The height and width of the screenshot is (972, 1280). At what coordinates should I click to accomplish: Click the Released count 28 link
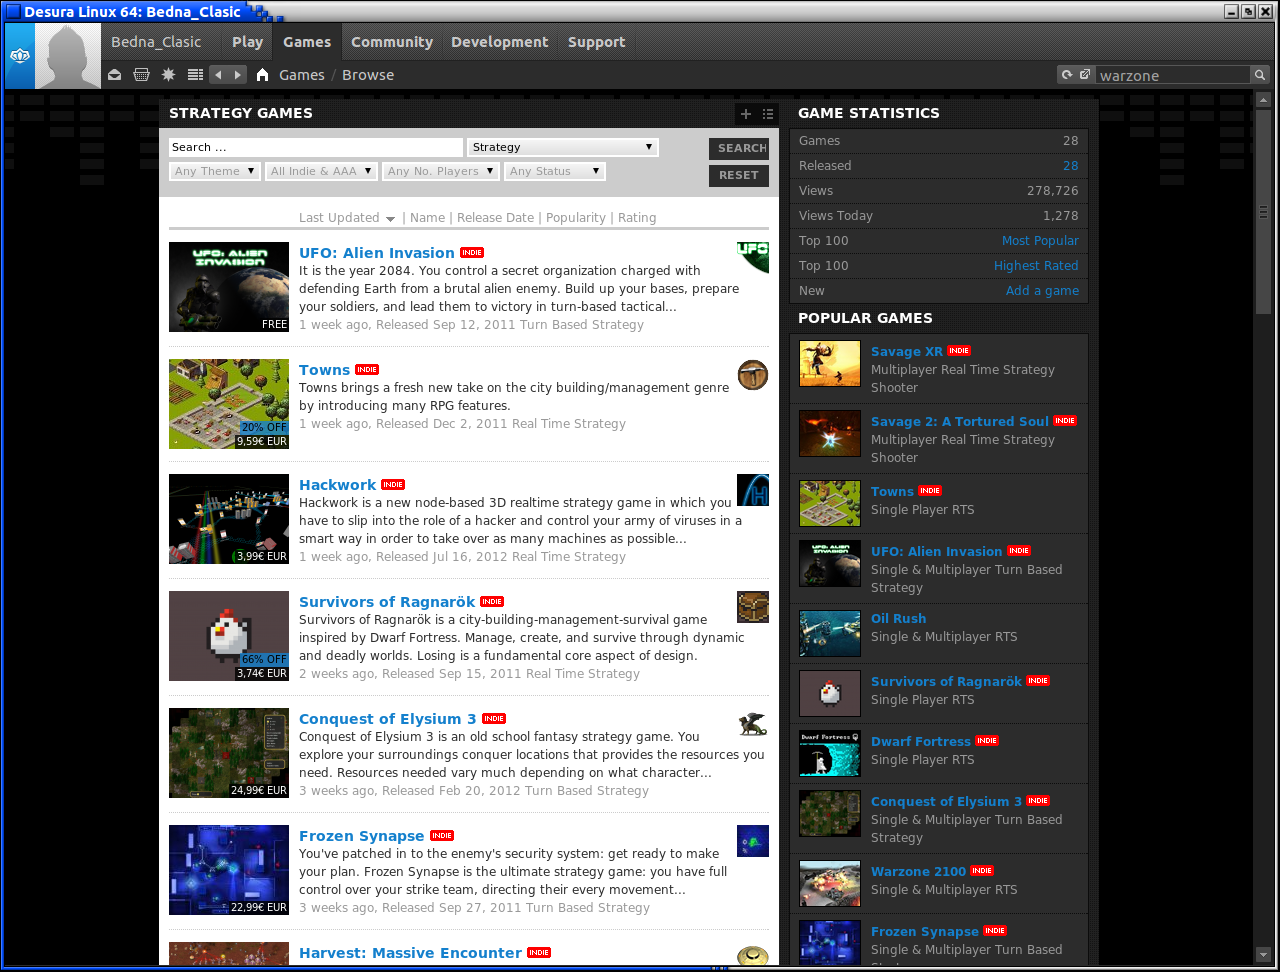point(1071,166)
